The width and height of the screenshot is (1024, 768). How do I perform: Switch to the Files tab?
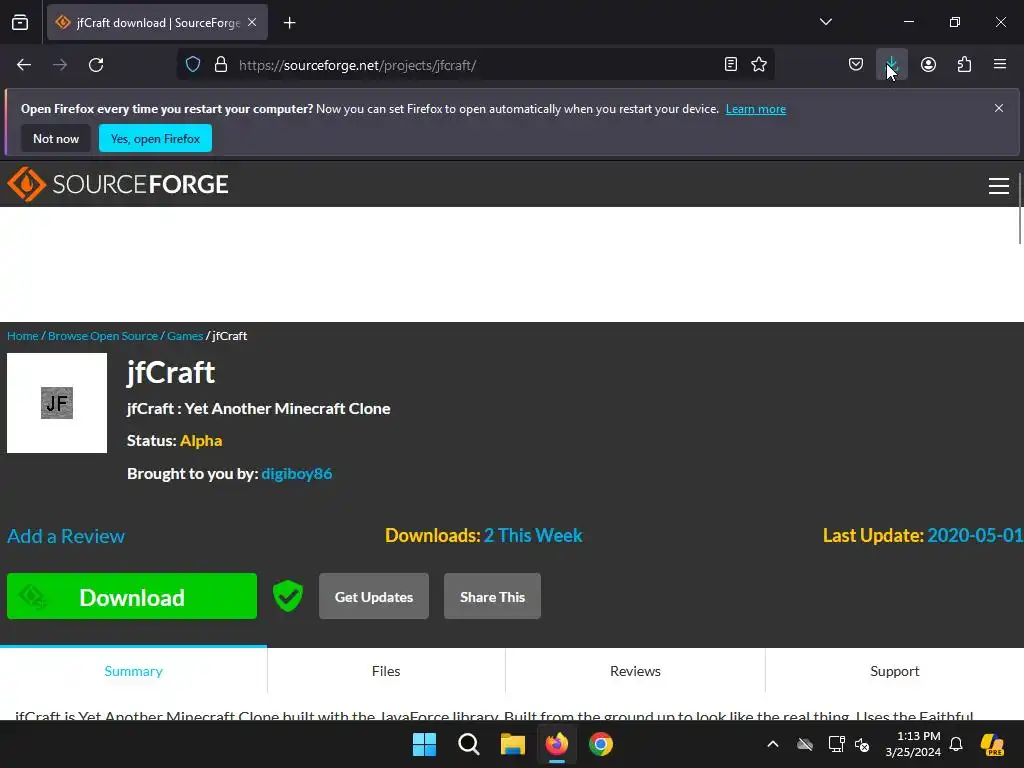point(386,671)
